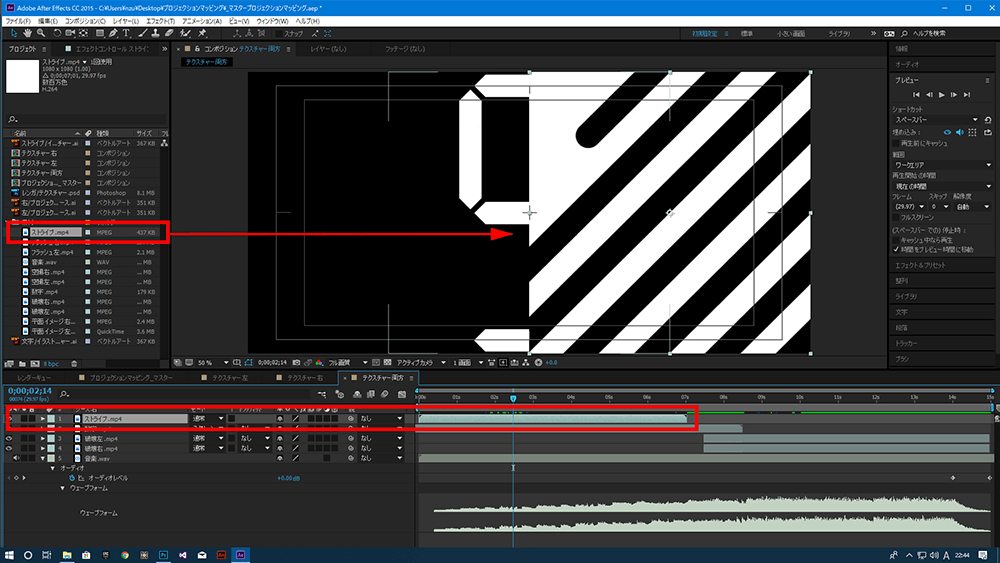Select the 標準 workspace
Screen dimensions: 1000x563
(x=747, y=33)
